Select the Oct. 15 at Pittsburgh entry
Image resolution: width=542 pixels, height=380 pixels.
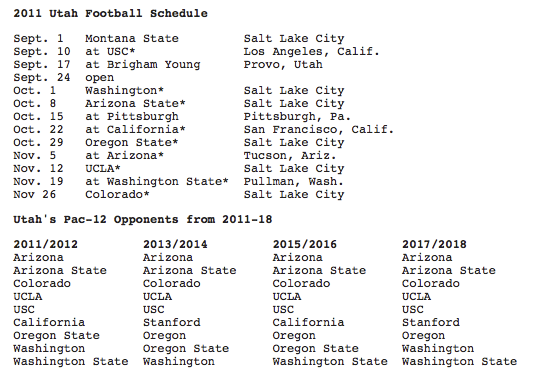(x=96, y=117)
